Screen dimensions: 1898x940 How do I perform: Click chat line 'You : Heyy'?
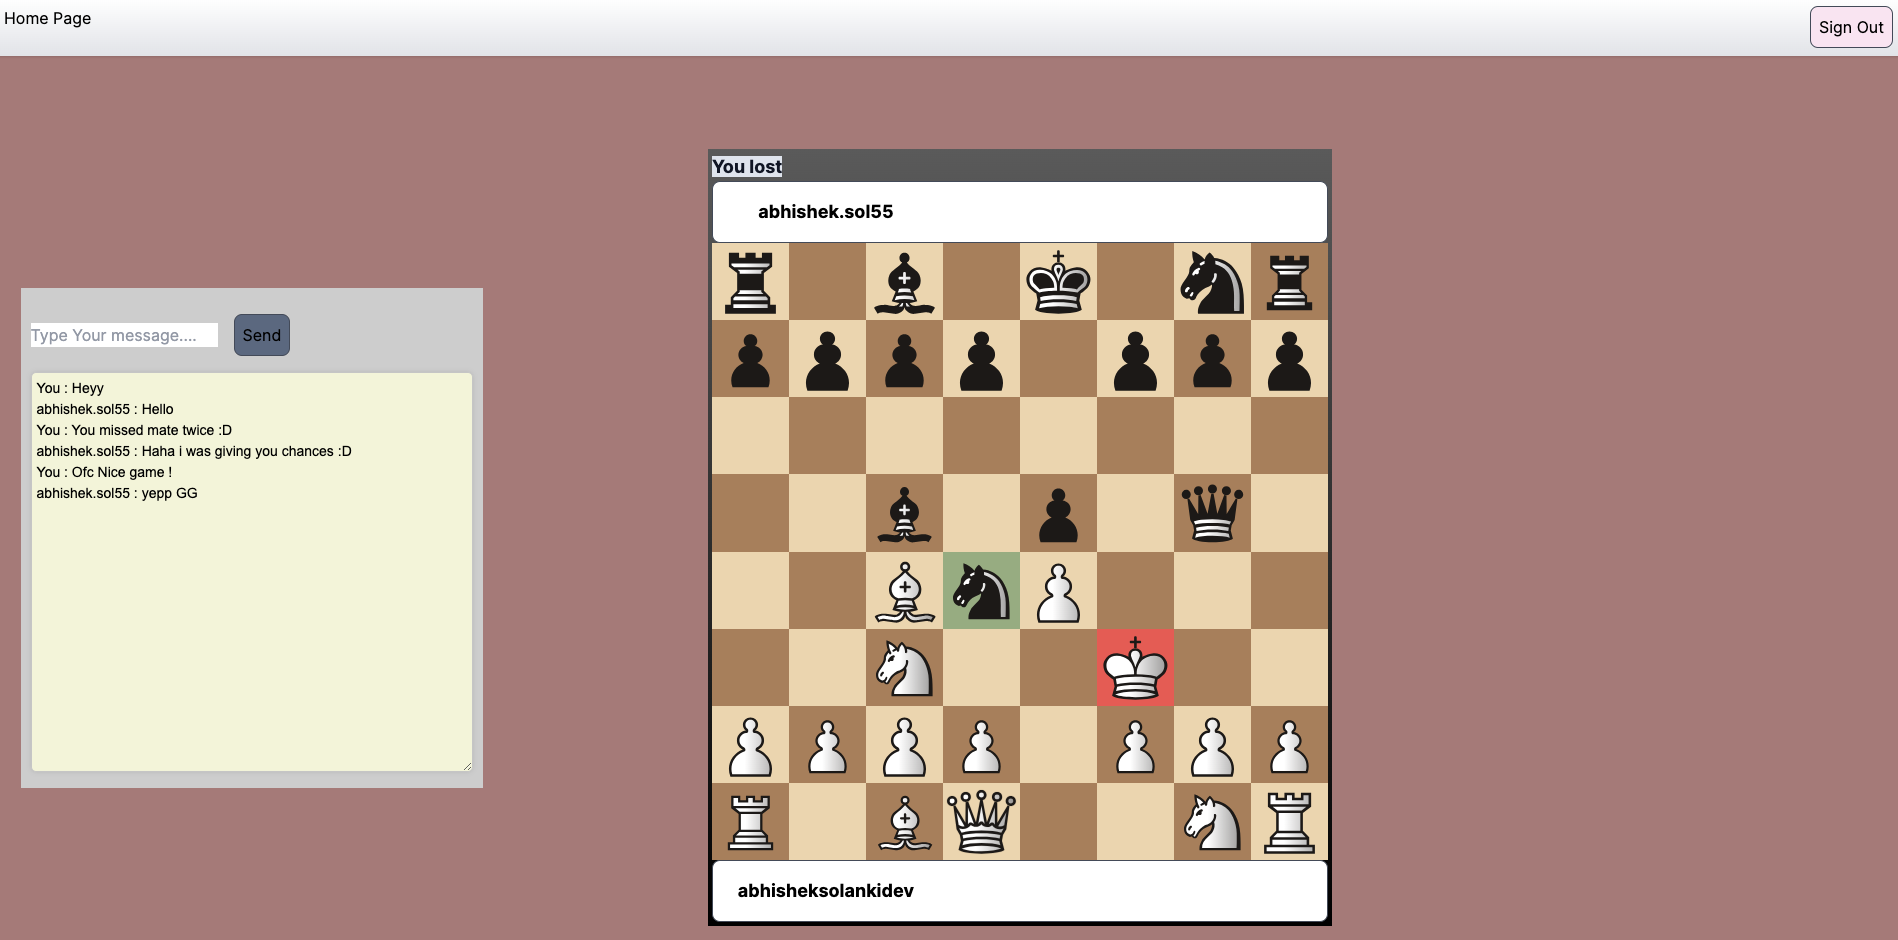point(70,388)
